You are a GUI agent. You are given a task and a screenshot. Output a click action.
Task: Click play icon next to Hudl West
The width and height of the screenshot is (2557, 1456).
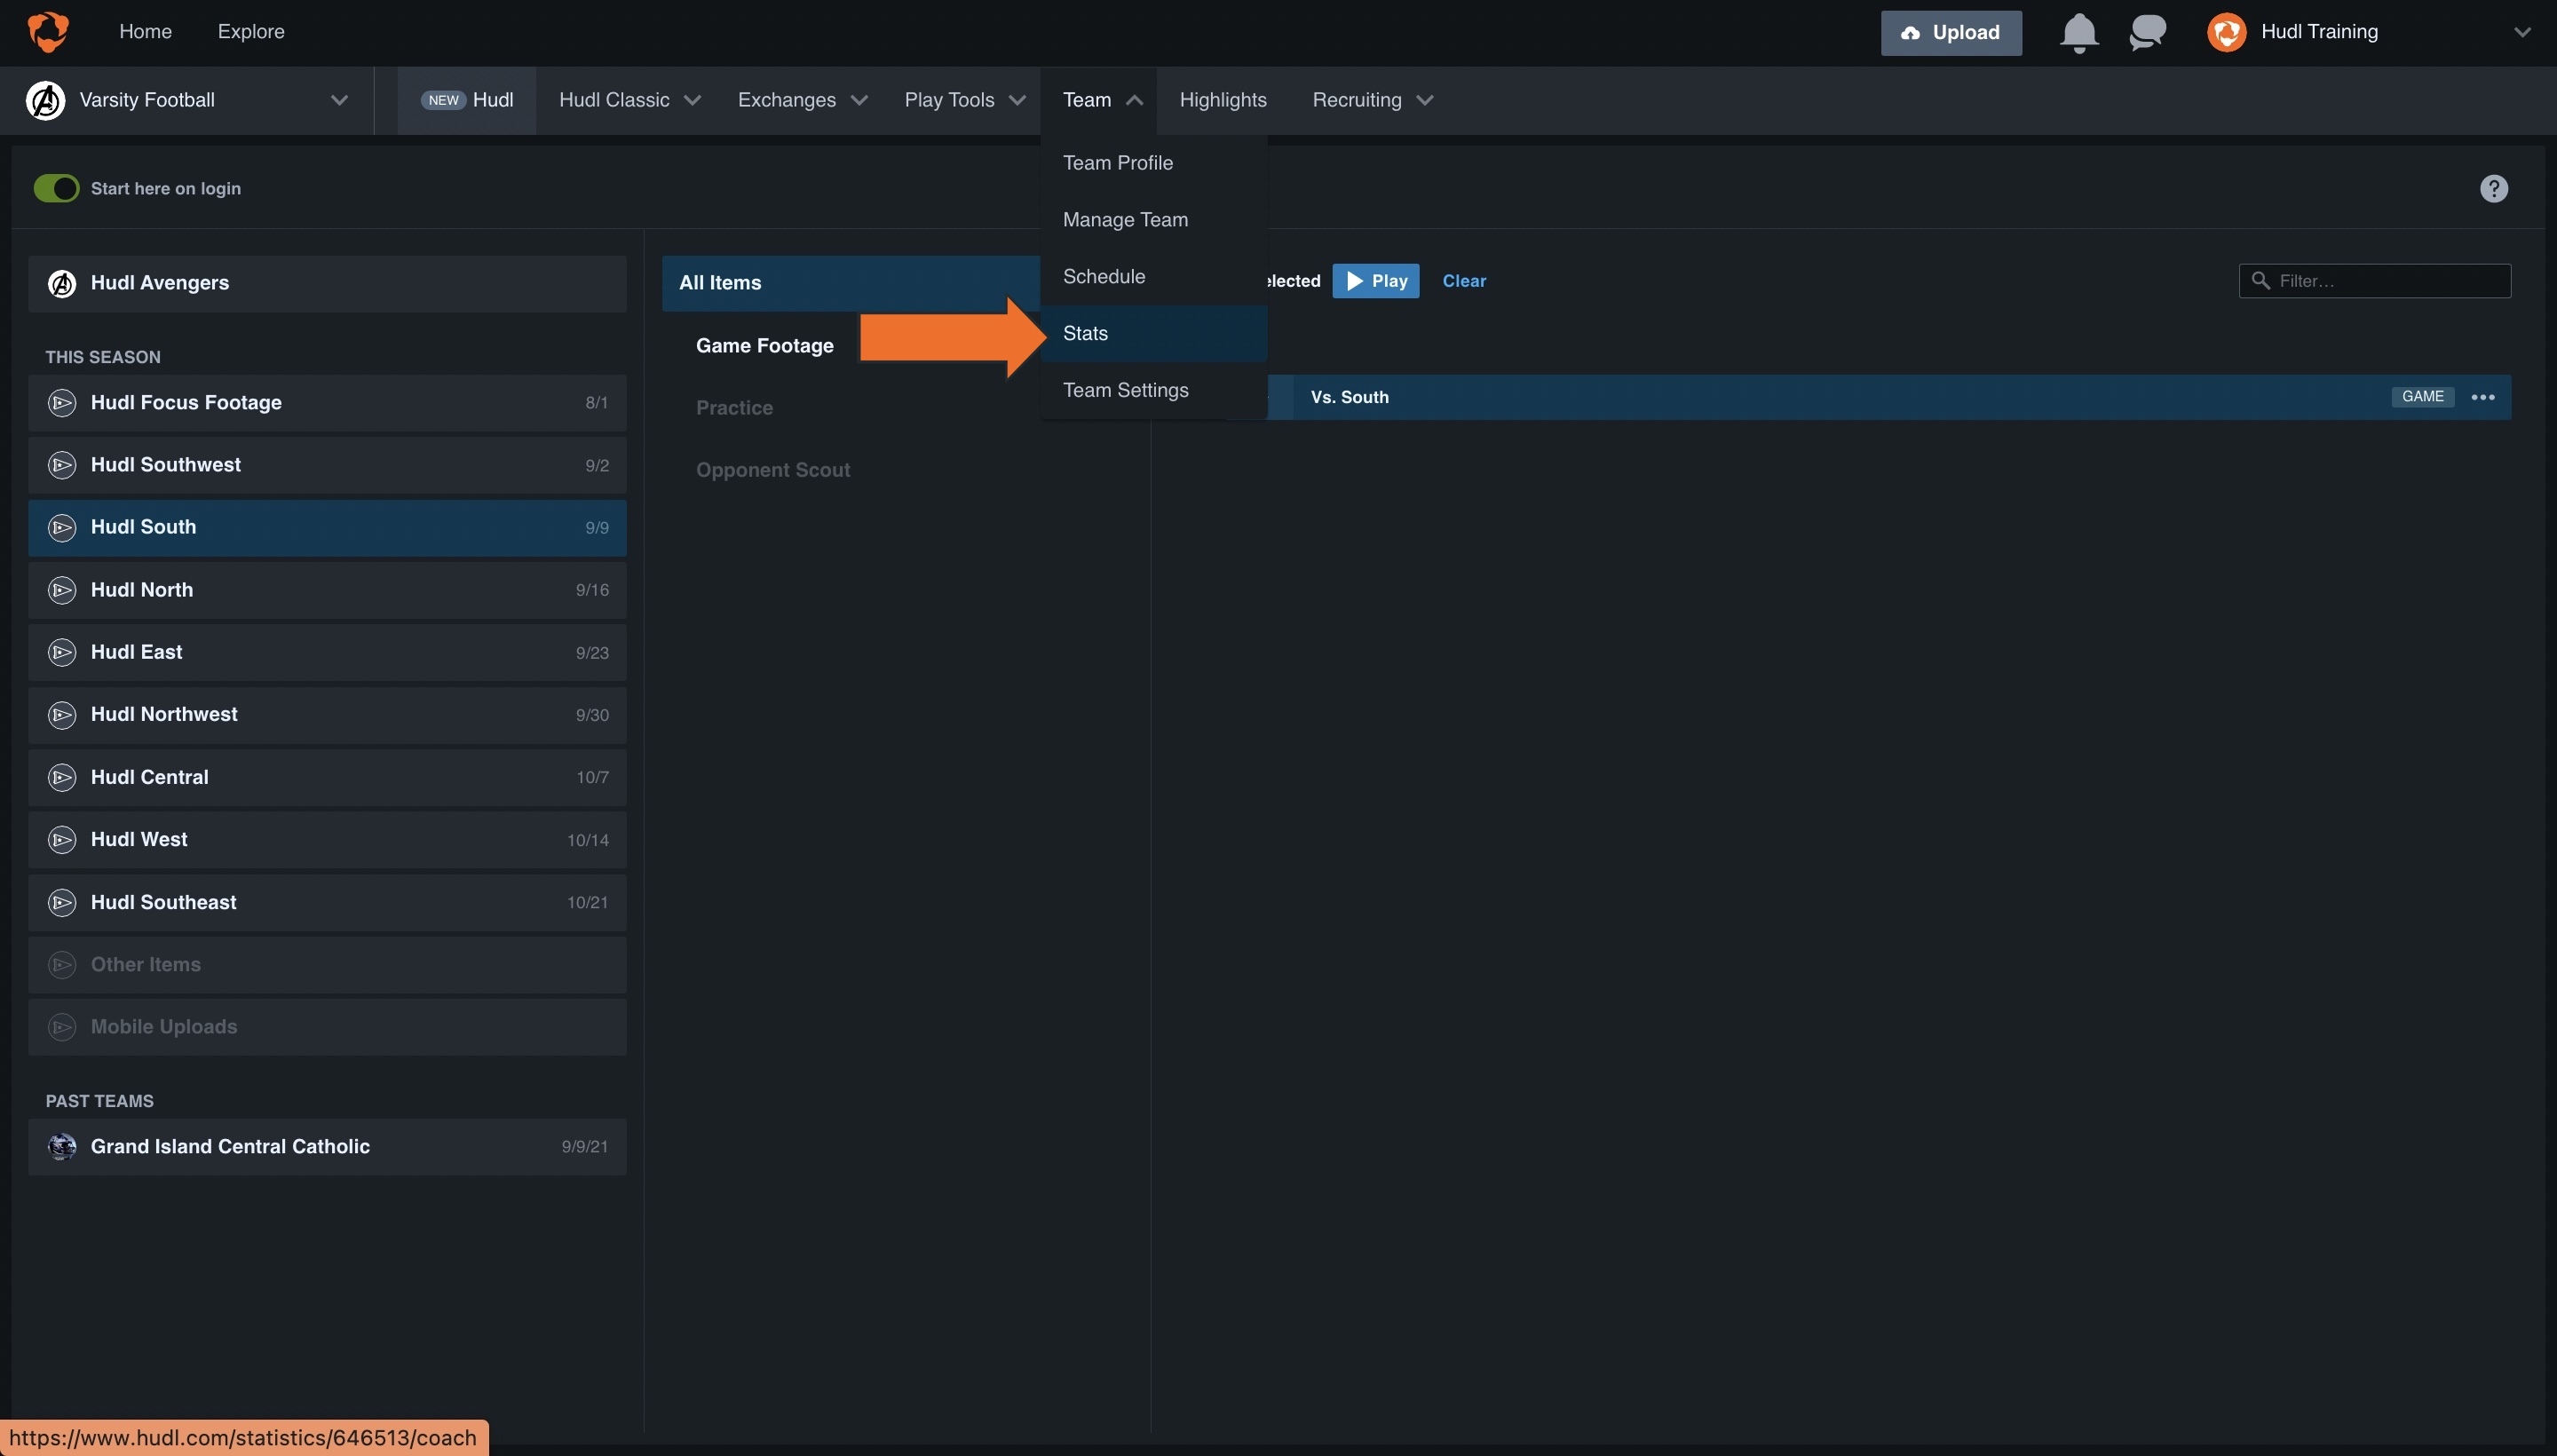coord(62,840)
